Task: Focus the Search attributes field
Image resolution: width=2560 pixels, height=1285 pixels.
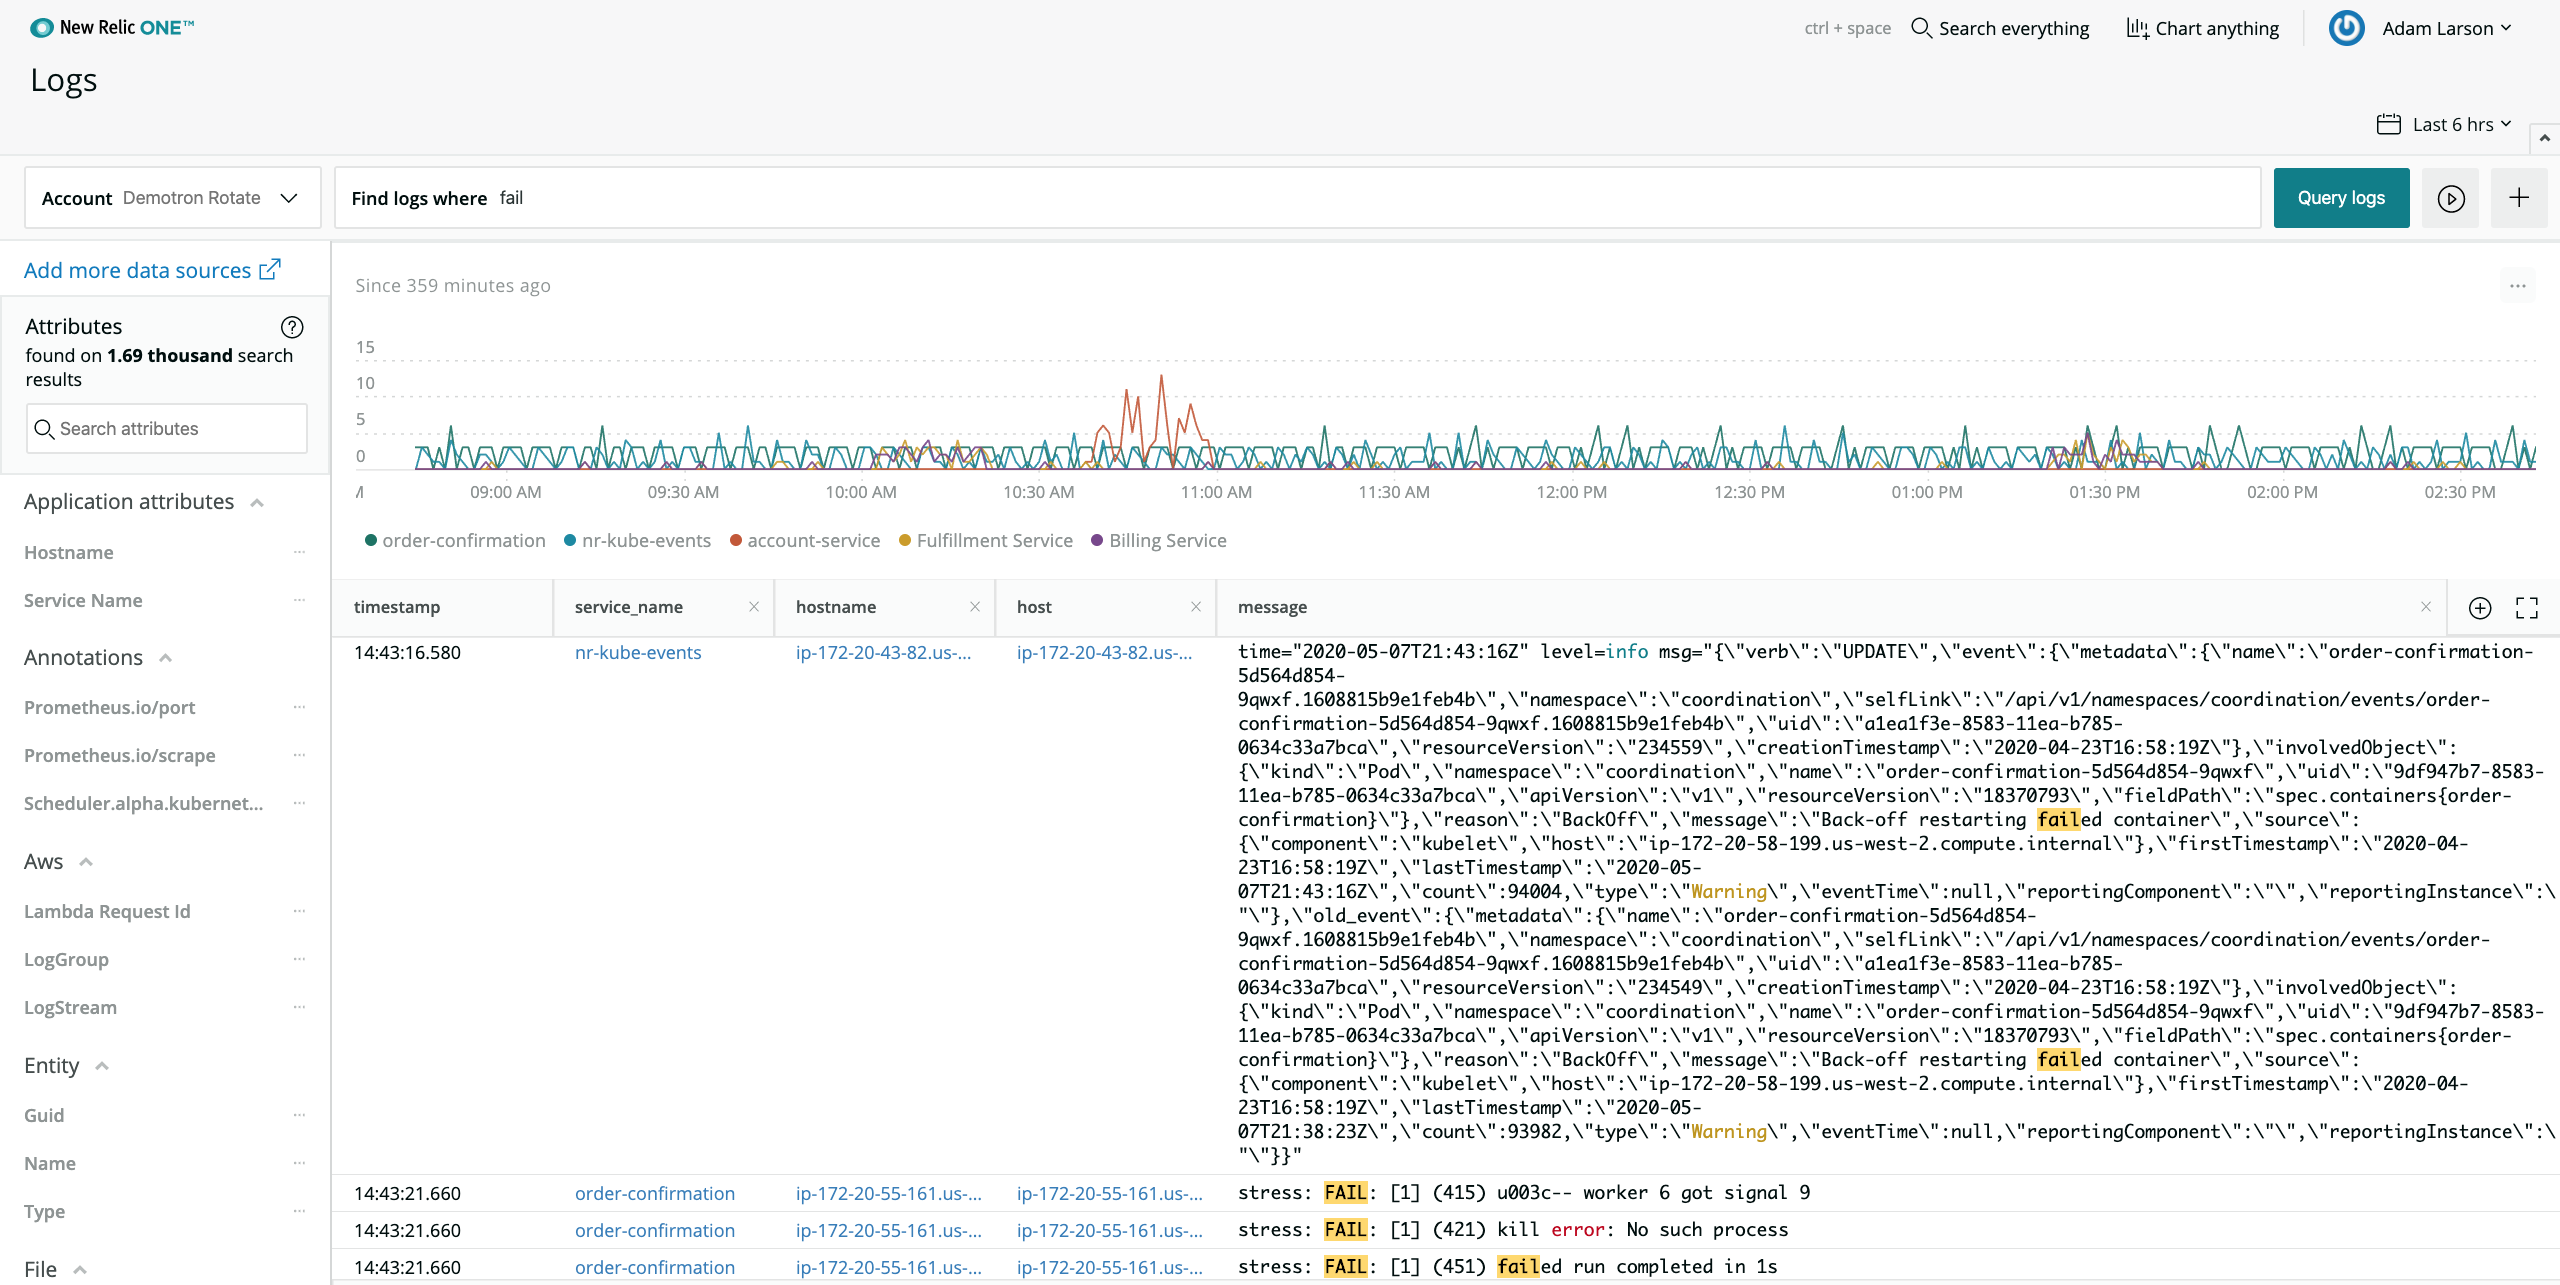Action: coord(167,428)
